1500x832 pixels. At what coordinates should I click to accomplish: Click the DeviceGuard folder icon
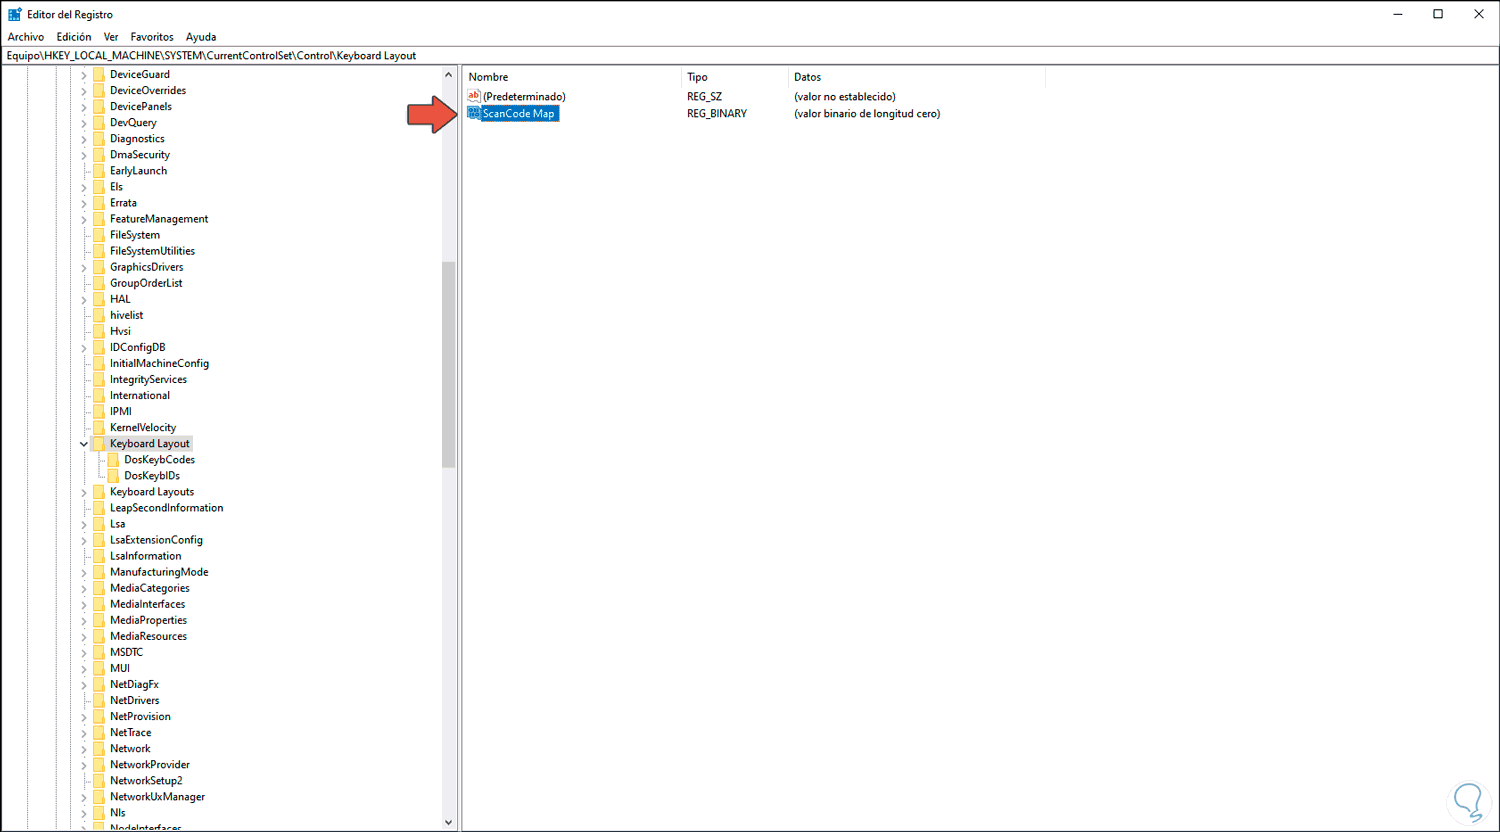point(99,74)
